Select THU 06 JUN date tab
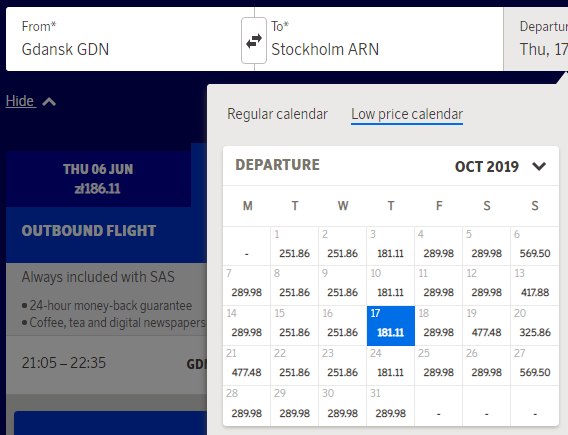This screenshot has height=435, width=568. coord(98,179)
